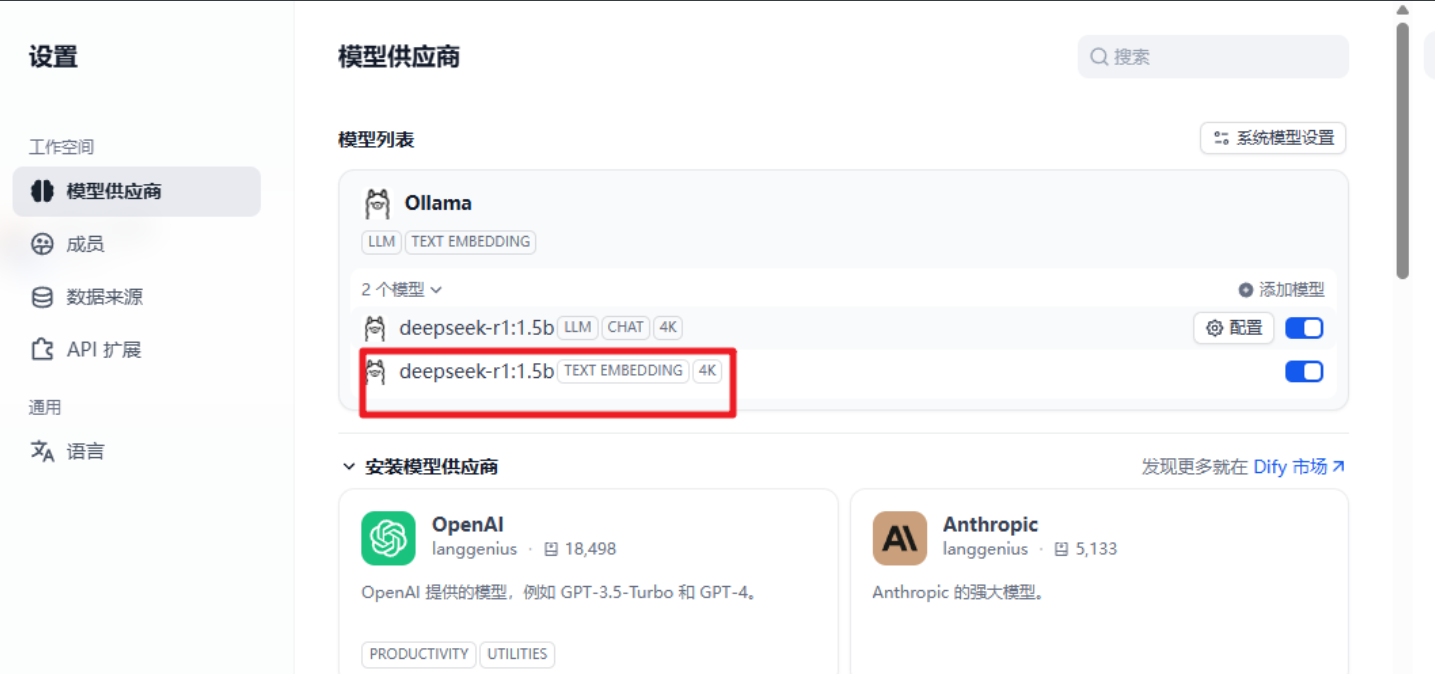Click the deepseek-r1:1.5b name in embedding row
This screenshot has height=674, width=1435.
click(476, 372)
